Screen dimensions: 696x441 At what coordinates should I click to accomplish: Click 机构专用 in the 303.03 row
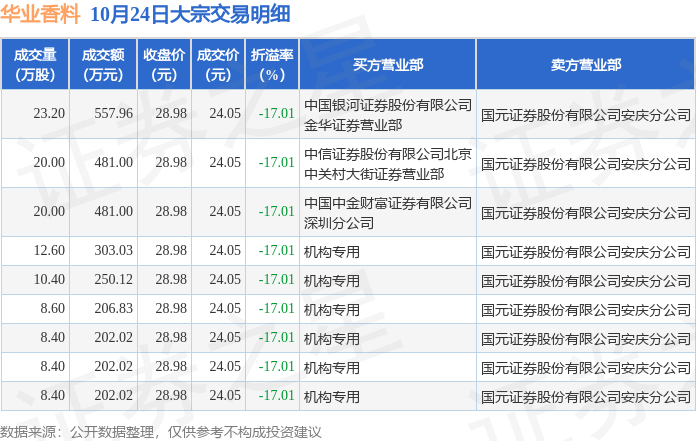332,252
